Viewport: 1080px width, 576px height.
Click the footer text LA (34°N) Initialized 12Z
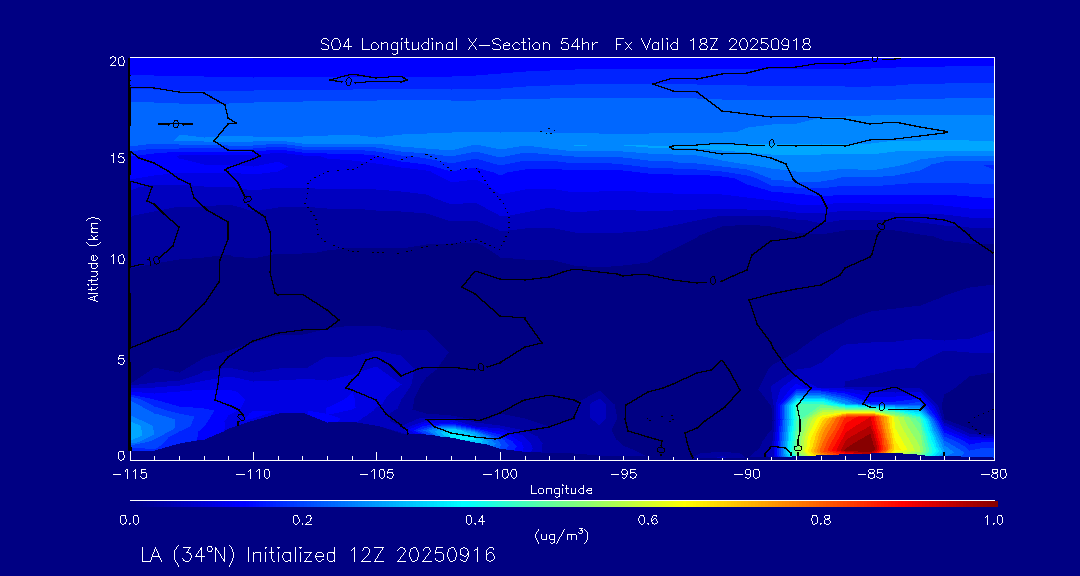coord(318,555)
